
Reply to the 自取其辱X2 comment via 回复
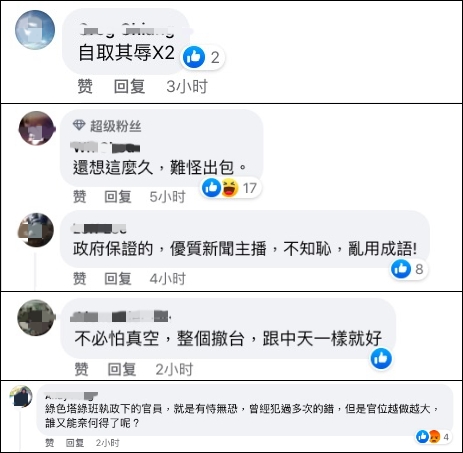[129, 86]
